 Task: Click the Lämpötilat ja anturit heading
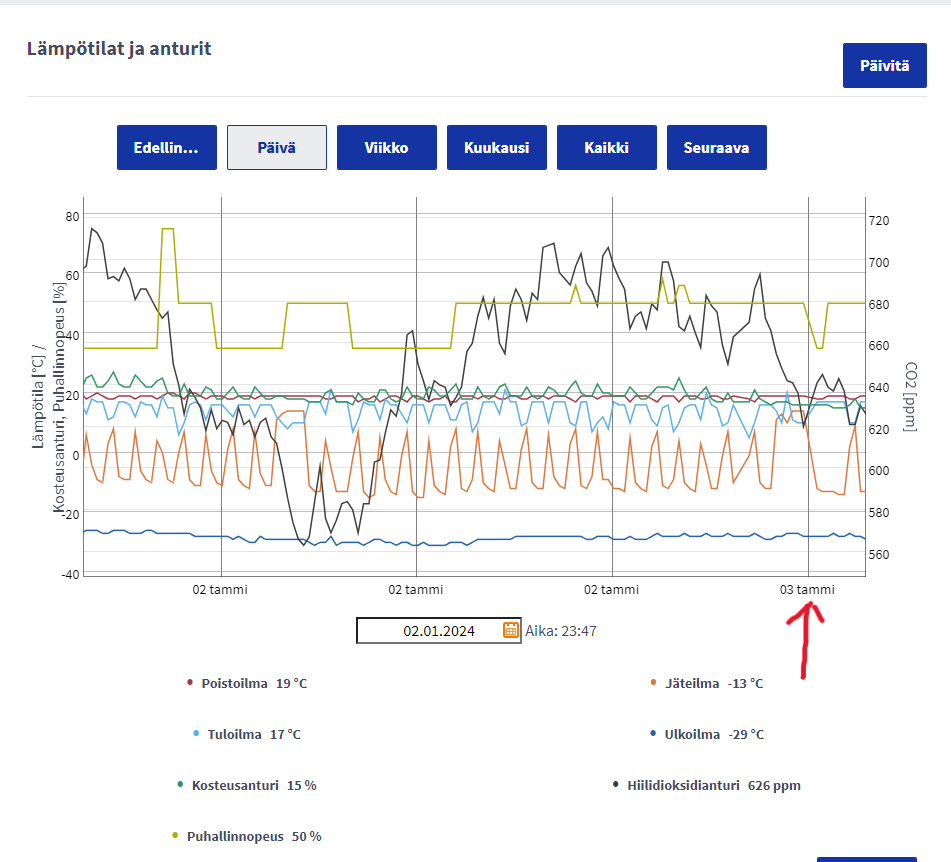(119, 49)
